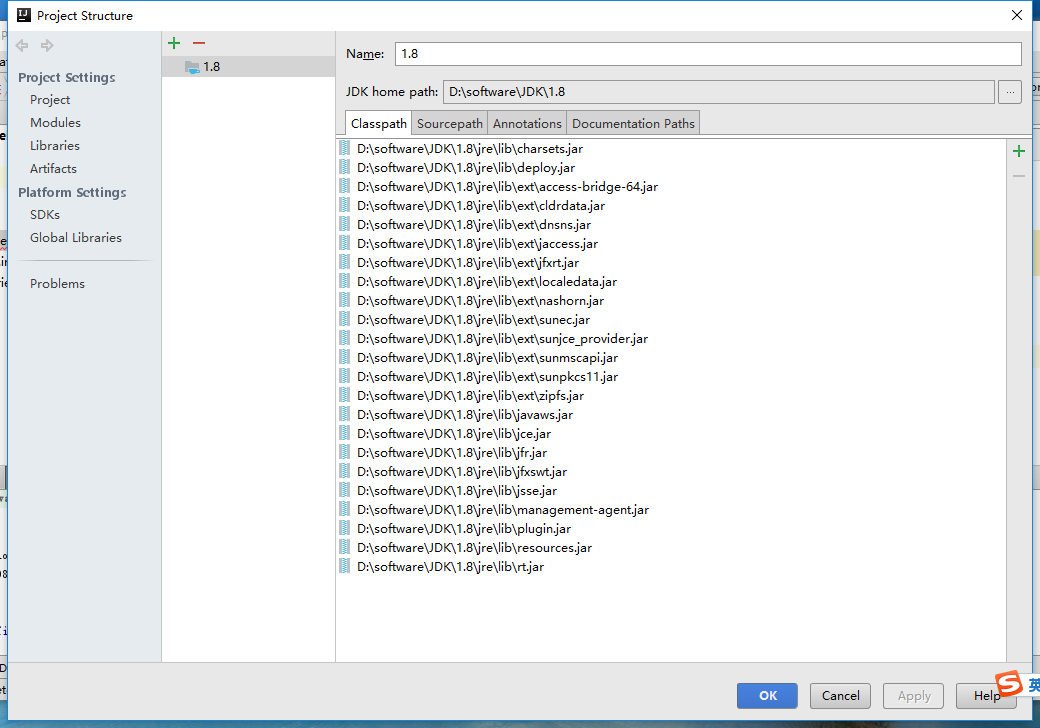This screenshot has width=1040, height=728.
Task: Click the jar icon beside nashorn.jar
Action: pyautogui.click(x=344, y=300)
